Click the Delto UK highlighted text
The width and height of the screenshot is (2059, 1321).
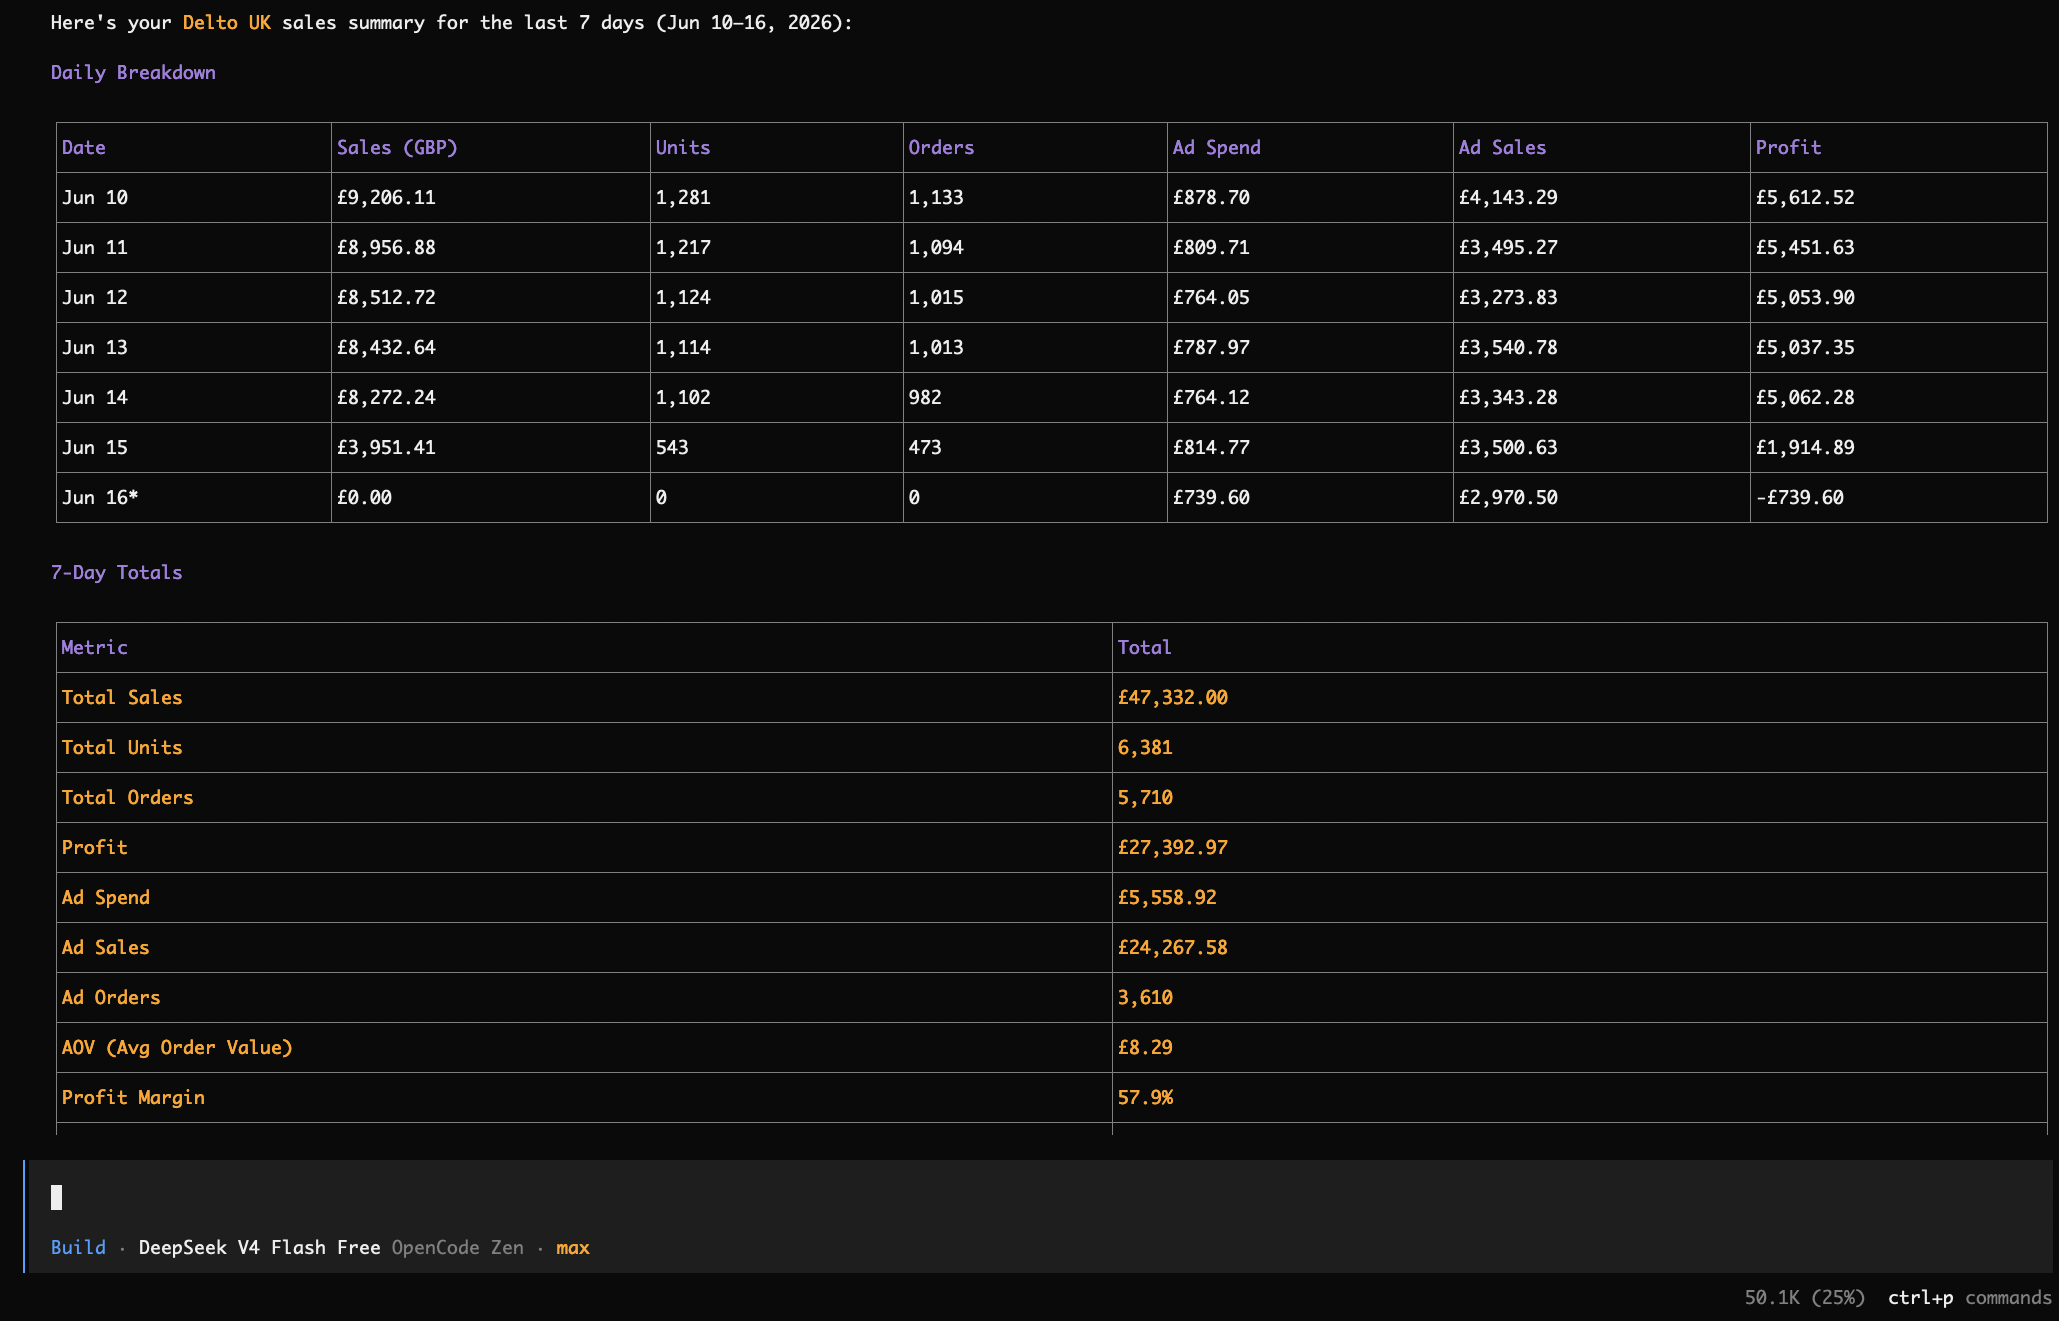(x=226, y=22)
